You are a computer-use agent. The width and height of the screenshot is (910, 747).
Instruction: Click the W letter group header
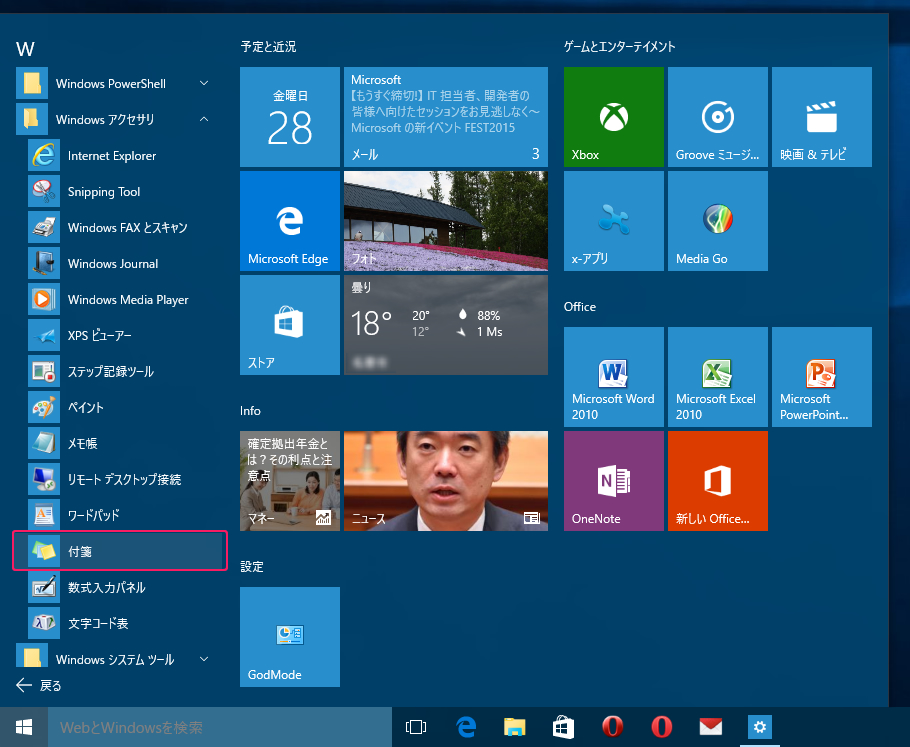(25, 49)
